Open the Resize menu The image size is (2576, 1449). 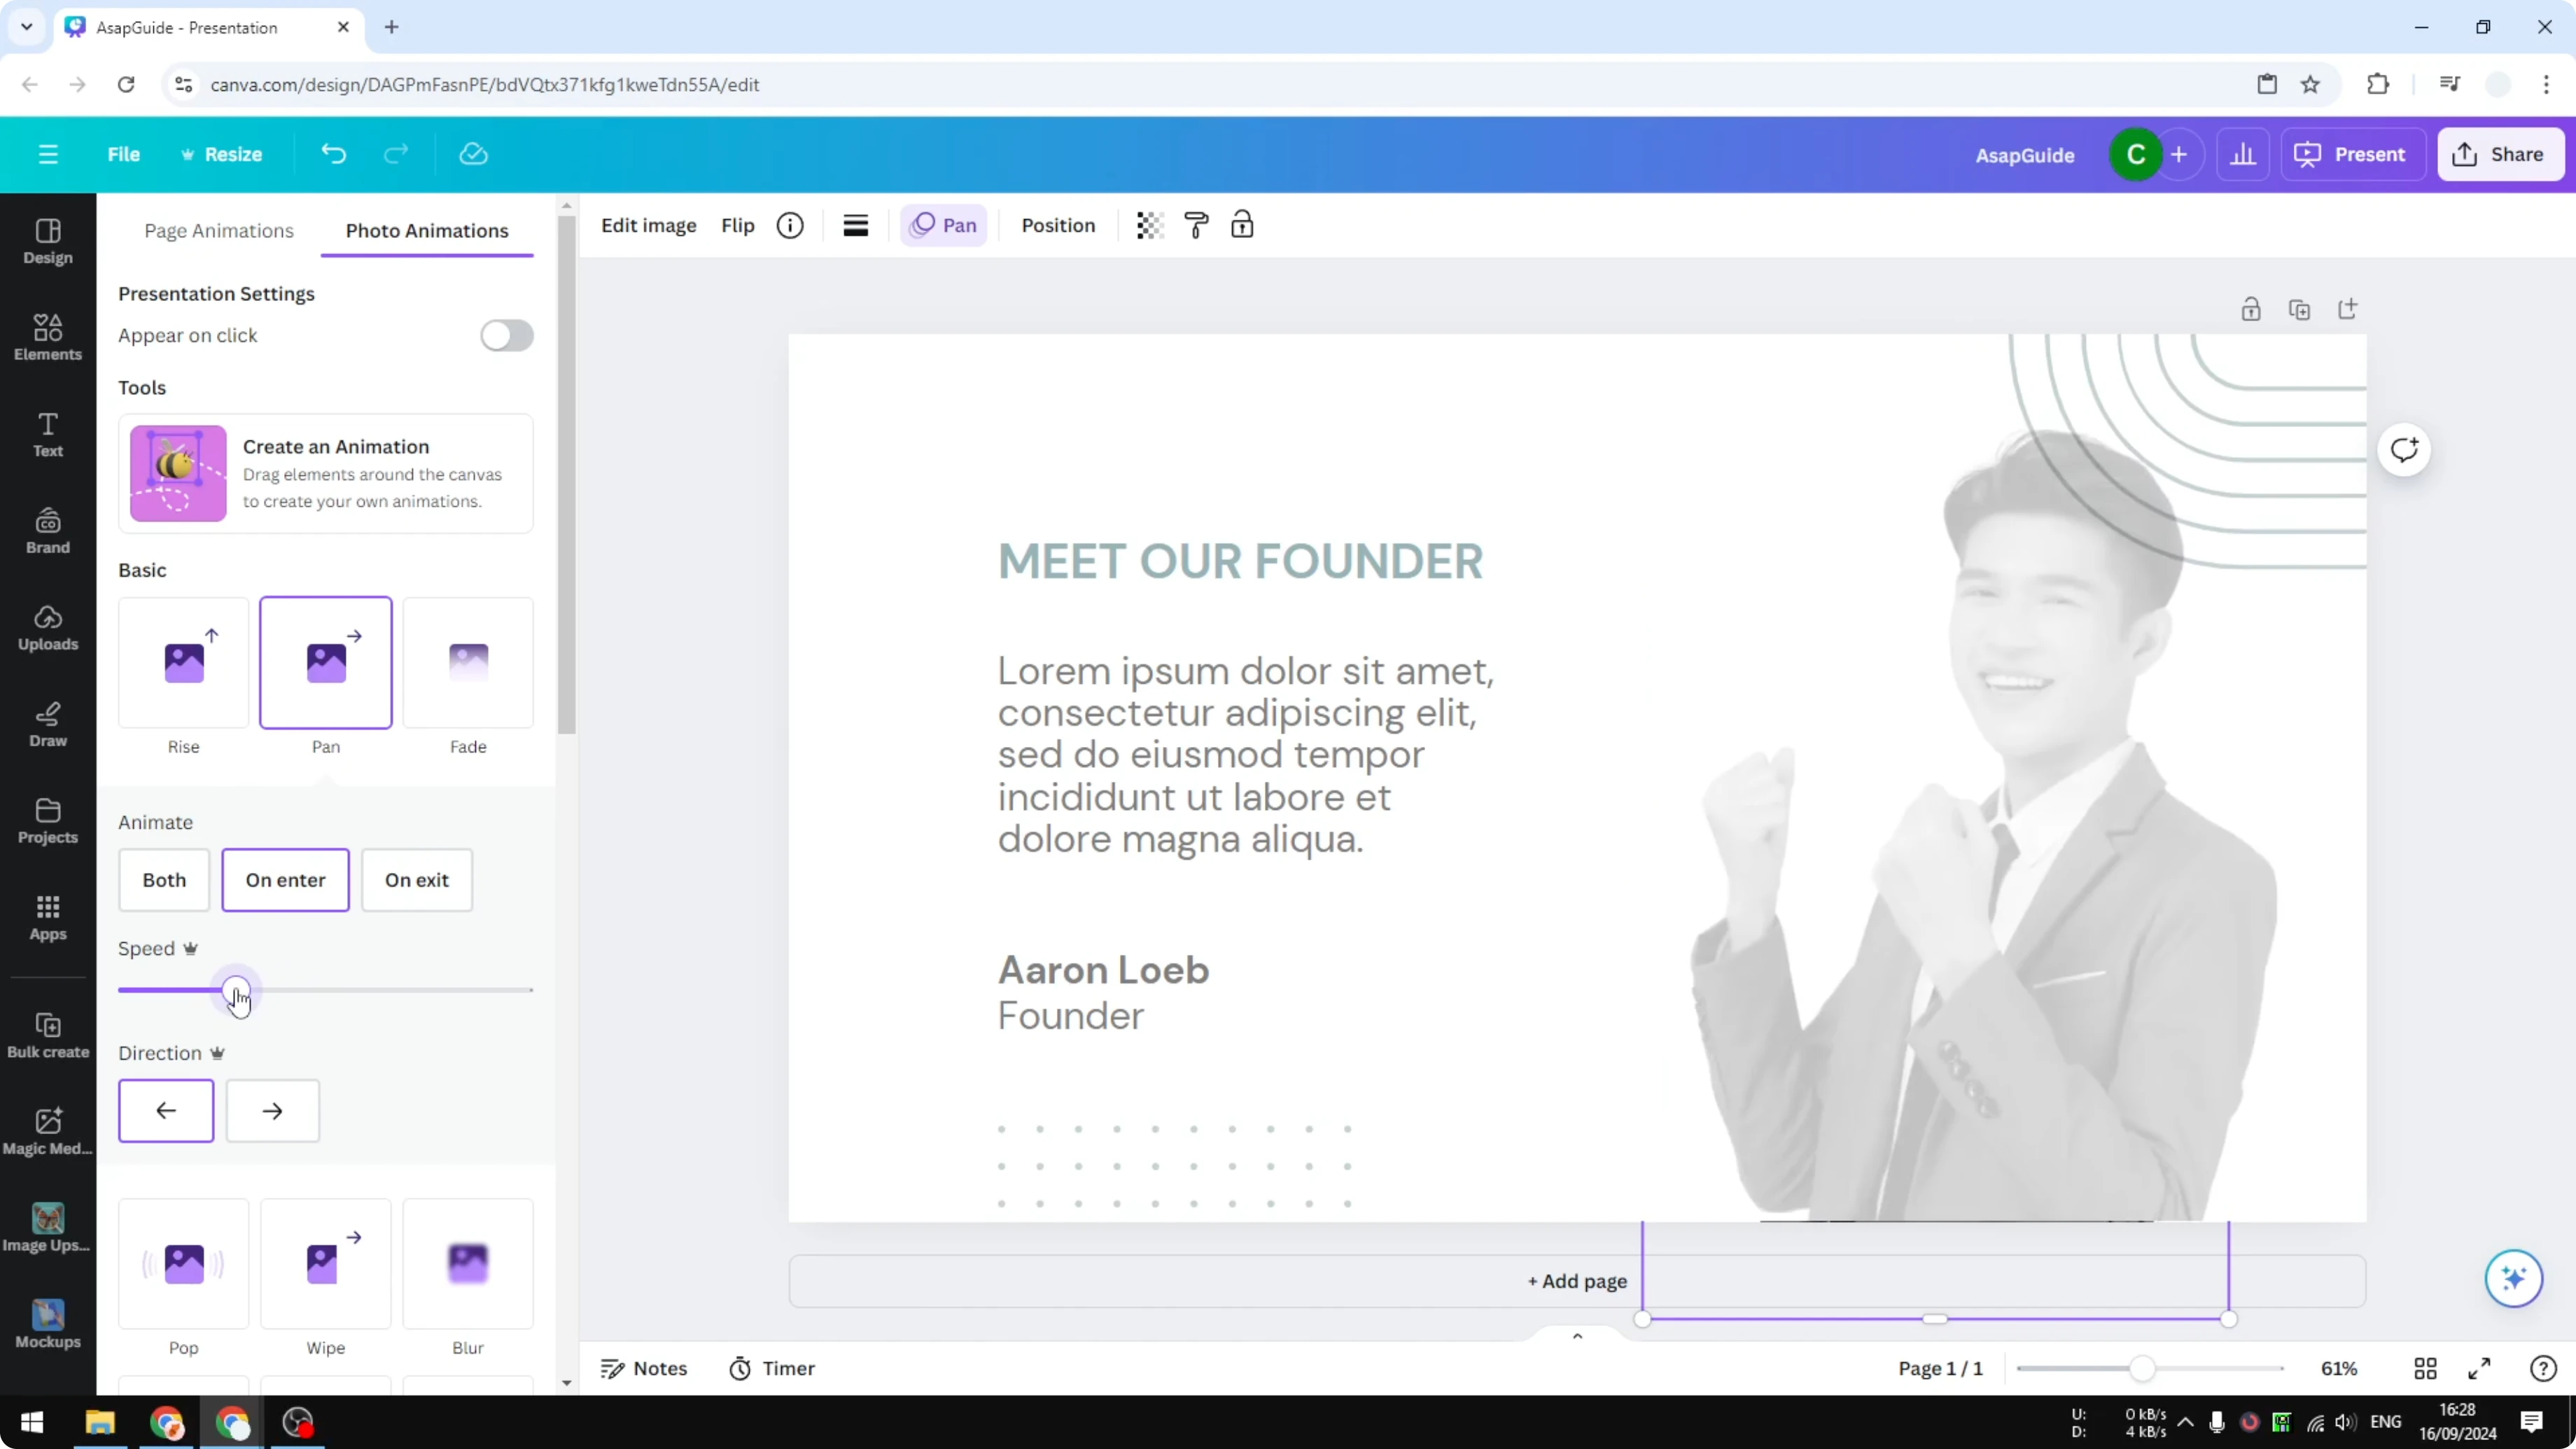[221, 154]
